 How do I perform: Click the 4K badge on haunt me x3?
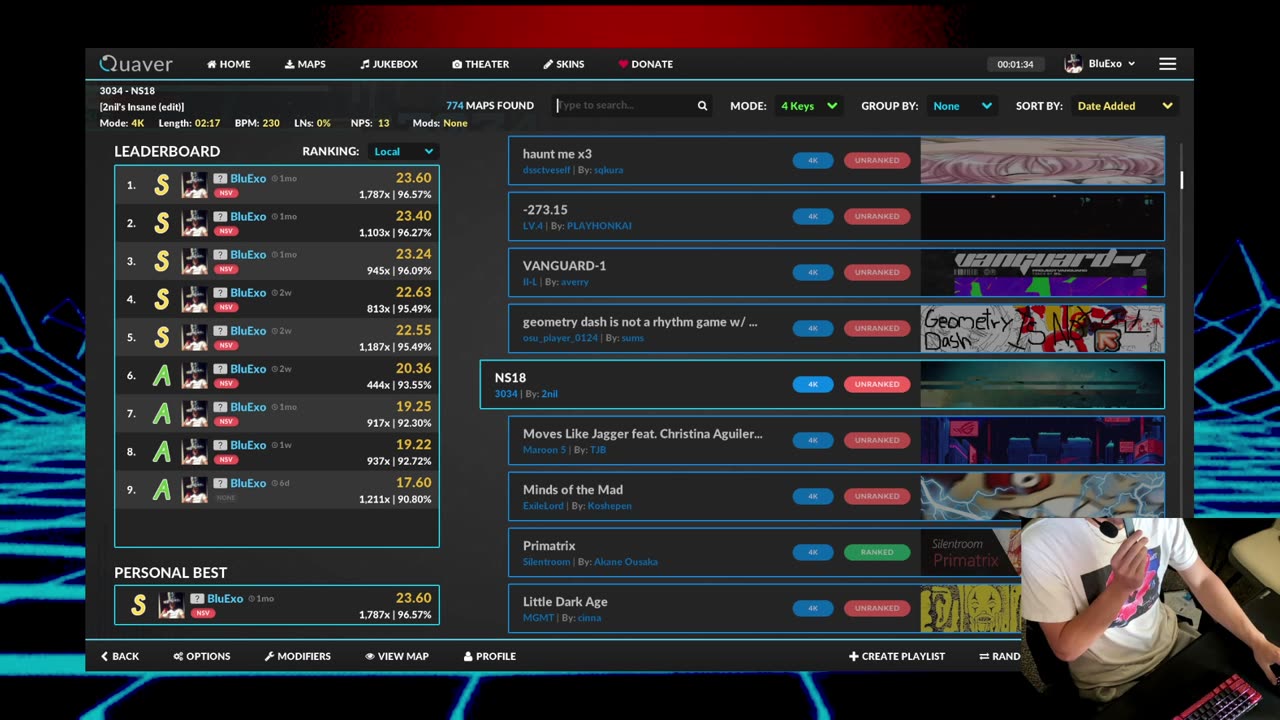click(813, 160)
